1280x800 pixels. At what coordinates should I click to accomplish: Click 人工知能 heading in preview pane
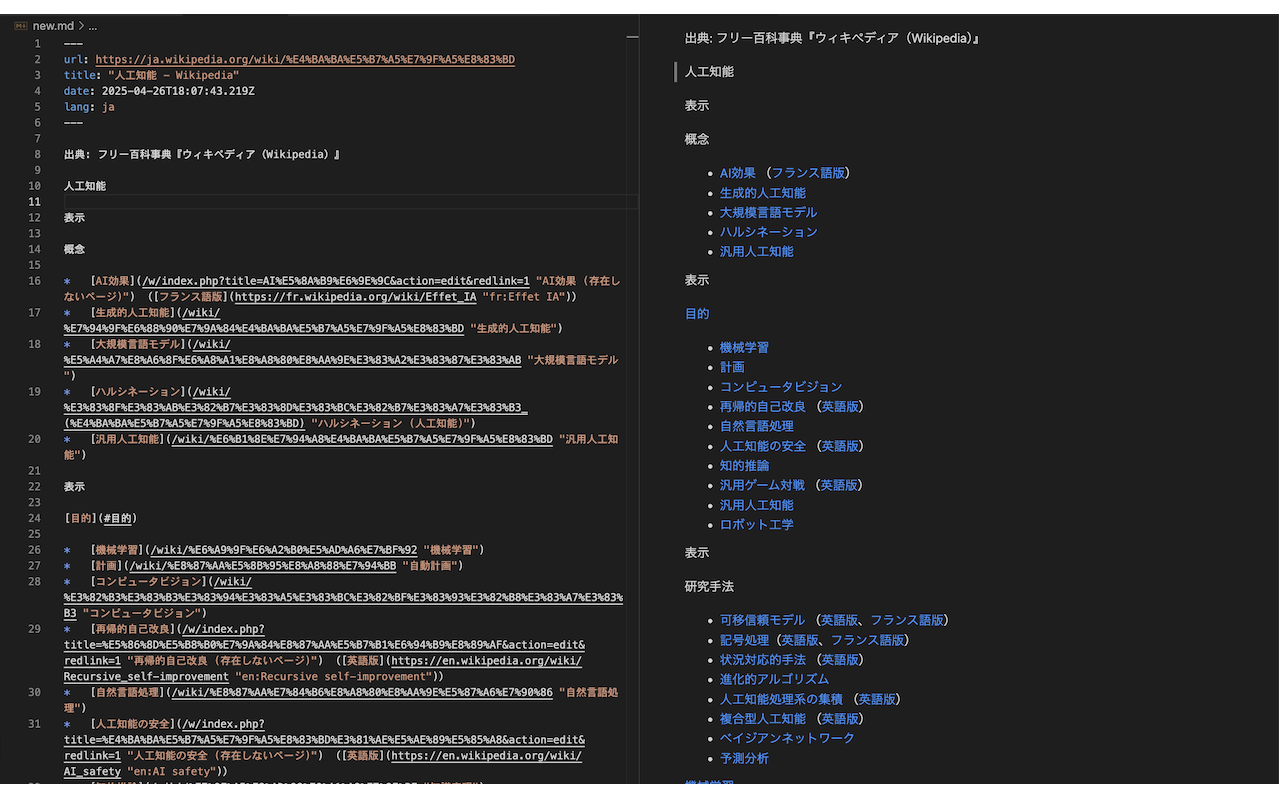click(x=709, y=72)
